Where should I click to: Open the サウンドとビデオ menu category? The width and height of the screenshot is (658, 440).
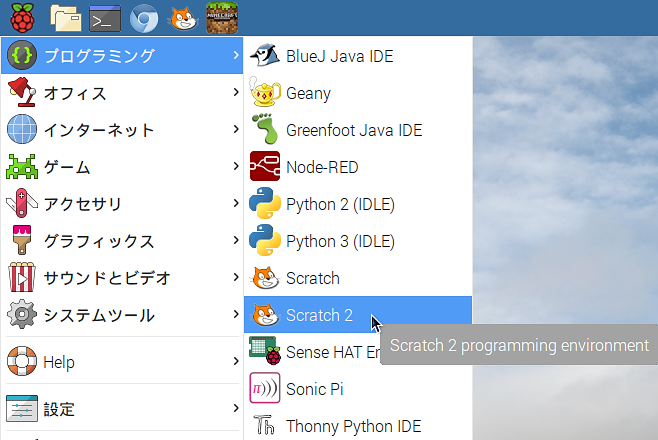point(122,277)
